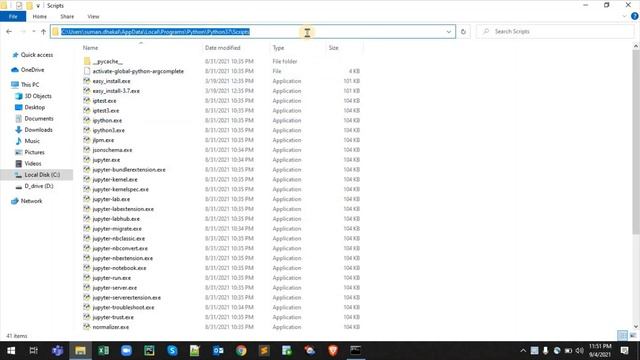640x360 pixels.
Task: Select D_drive (D:) drive
Action: pos(34,186)
